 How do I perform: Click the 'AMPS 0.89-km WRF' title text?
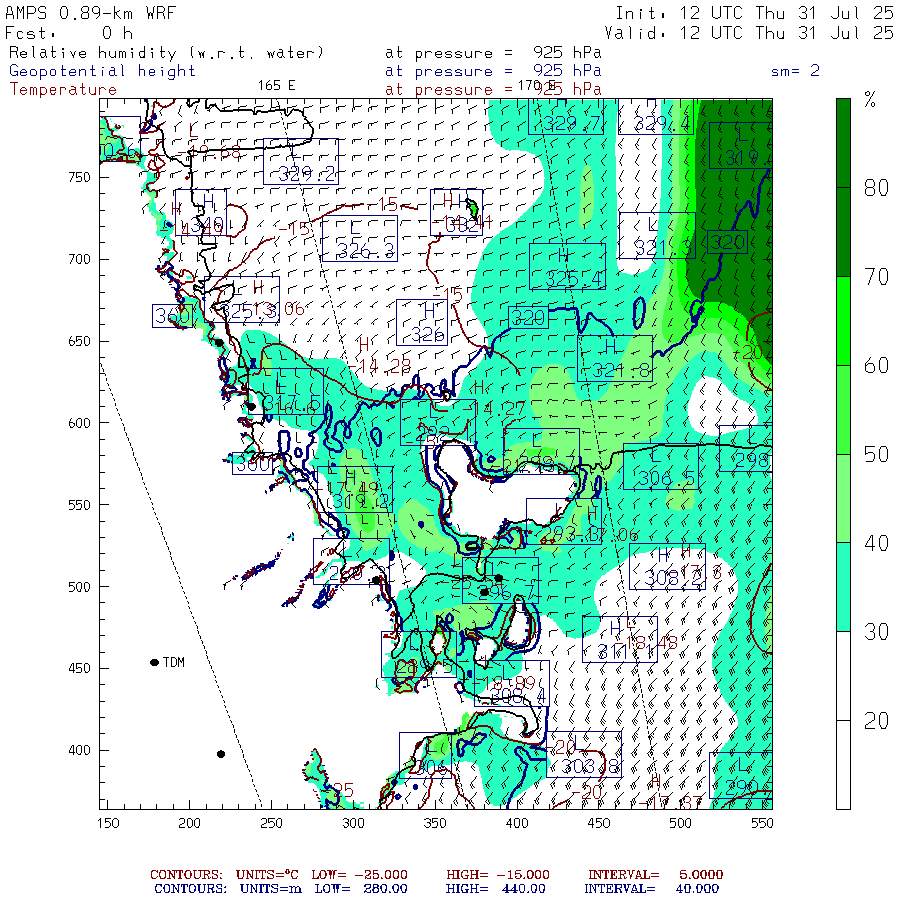tap(90, 13)
